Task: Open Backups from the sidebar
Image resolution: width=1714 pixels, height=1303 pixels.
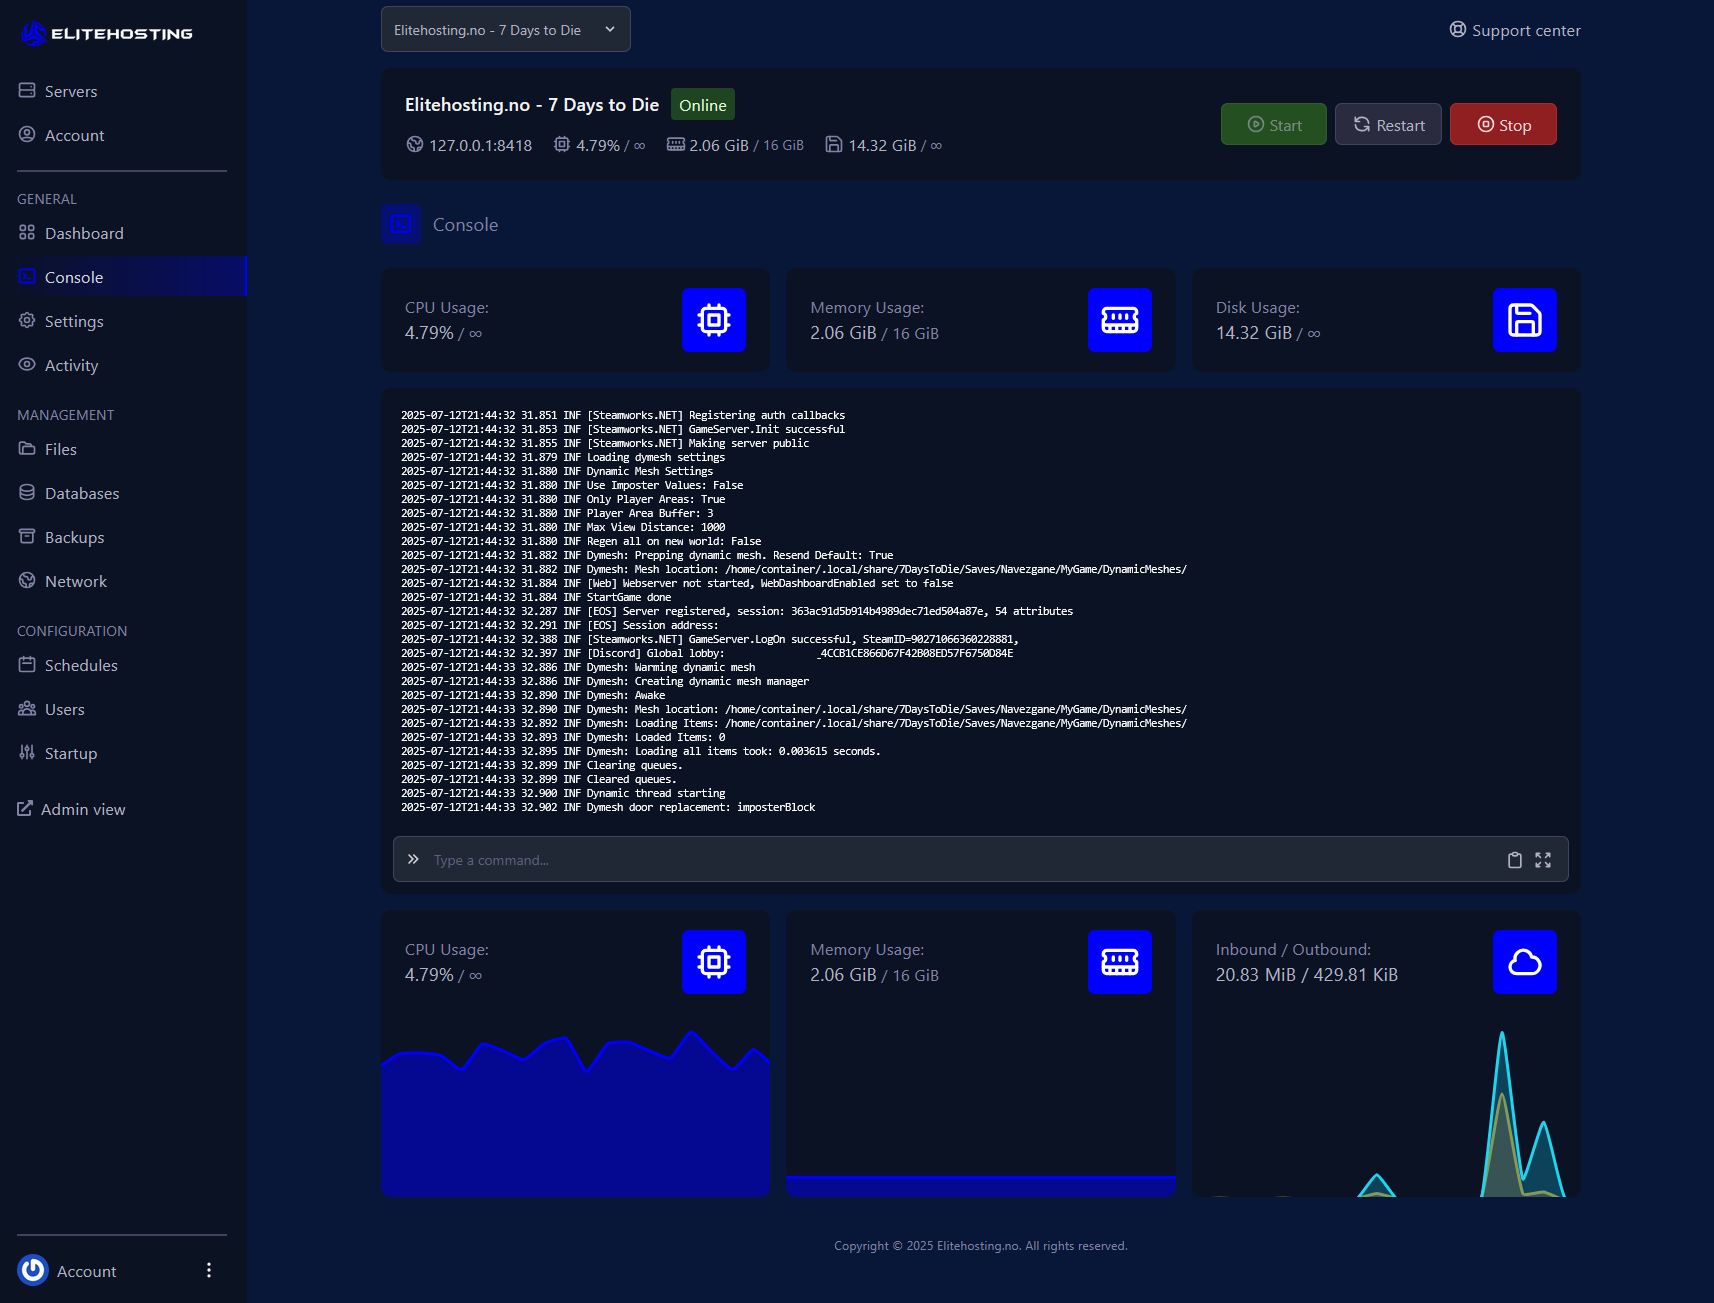Action: (74, 537)
